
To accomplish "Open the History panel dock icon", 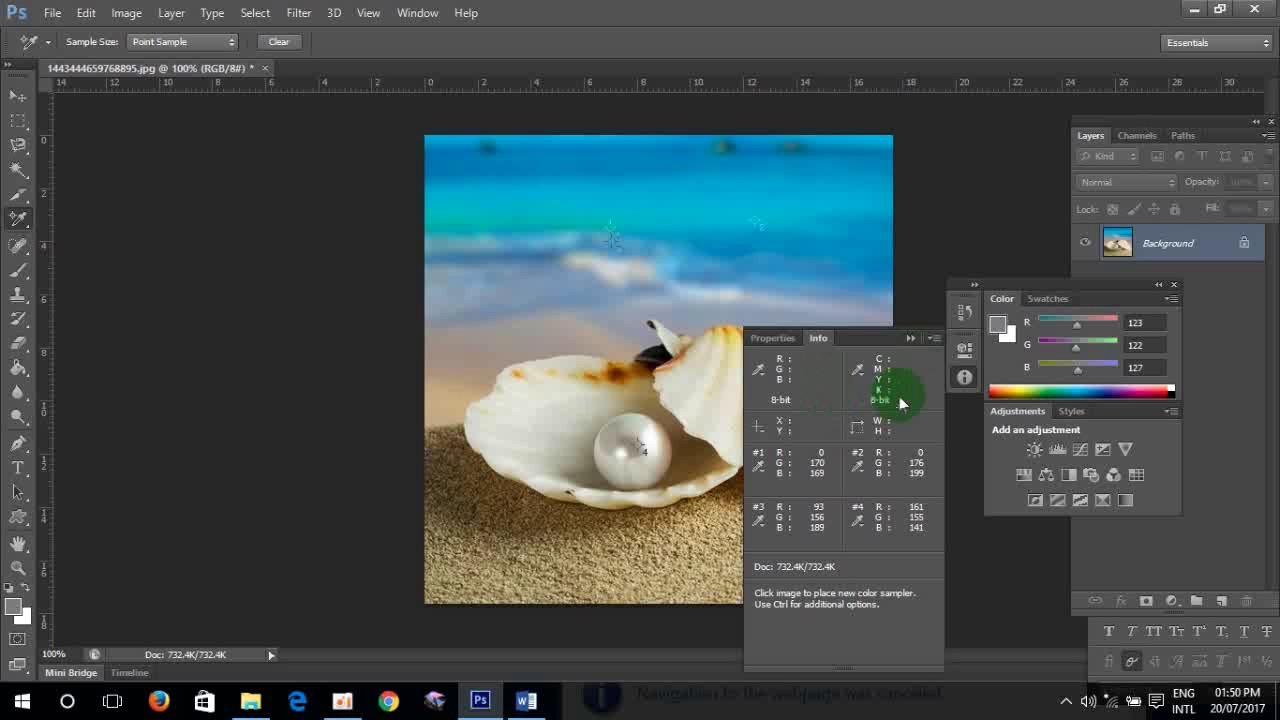I will 964,312.
